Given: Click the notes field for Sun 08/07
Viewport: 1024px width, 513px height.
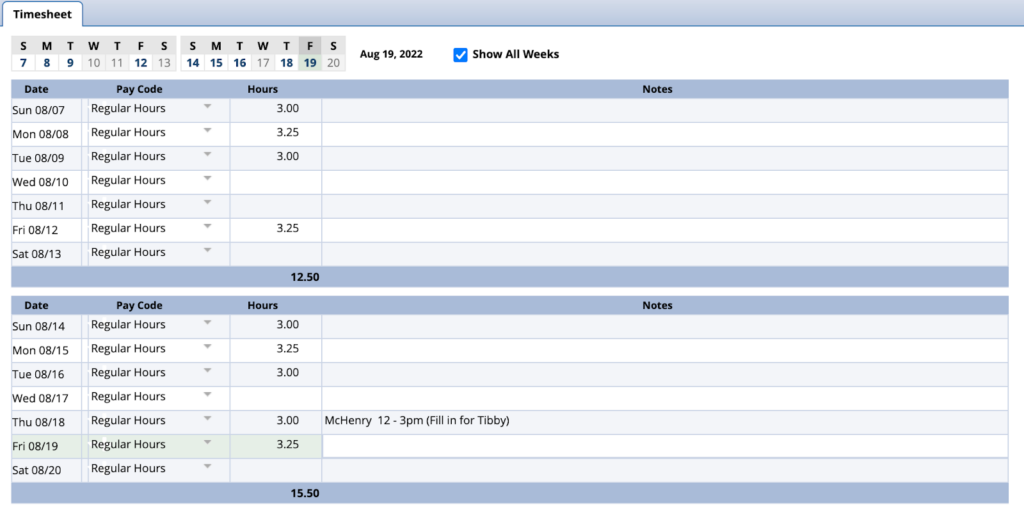Looking at the screenshot, I should click(x=664, y=109).
